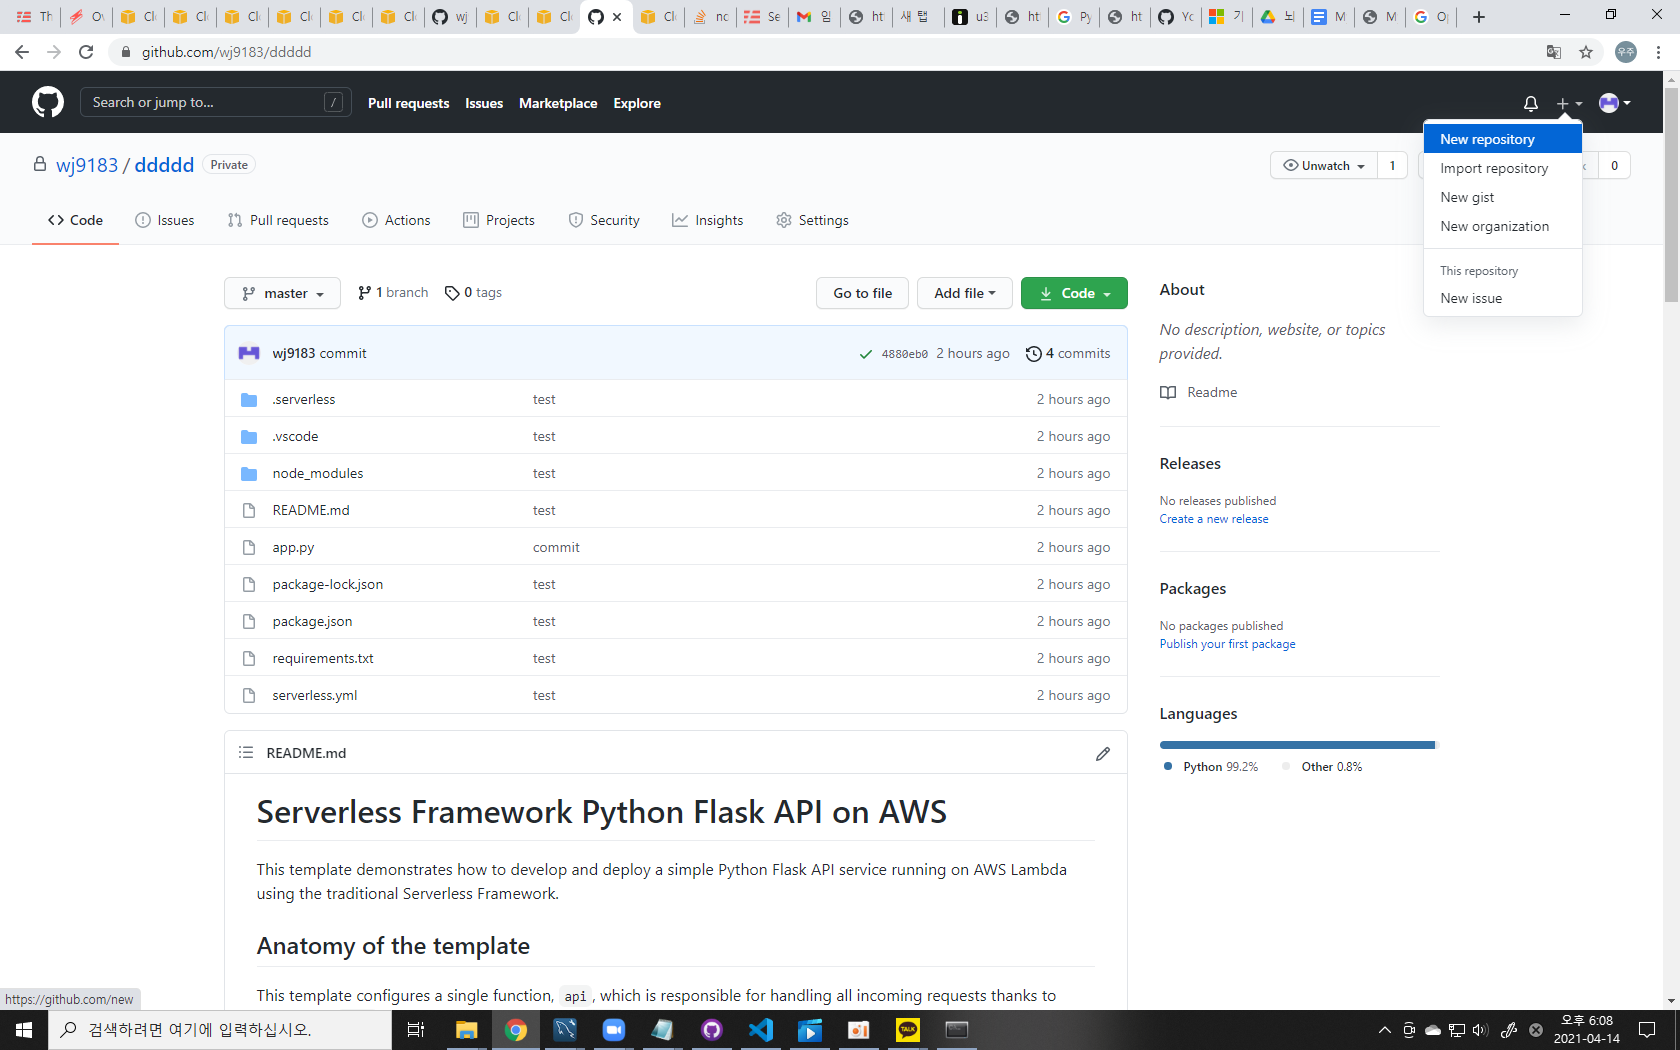This screenshot has height=1050, width=1680.
Task: Edit README.md with the pencil icon
Action: pos(1102,753)
